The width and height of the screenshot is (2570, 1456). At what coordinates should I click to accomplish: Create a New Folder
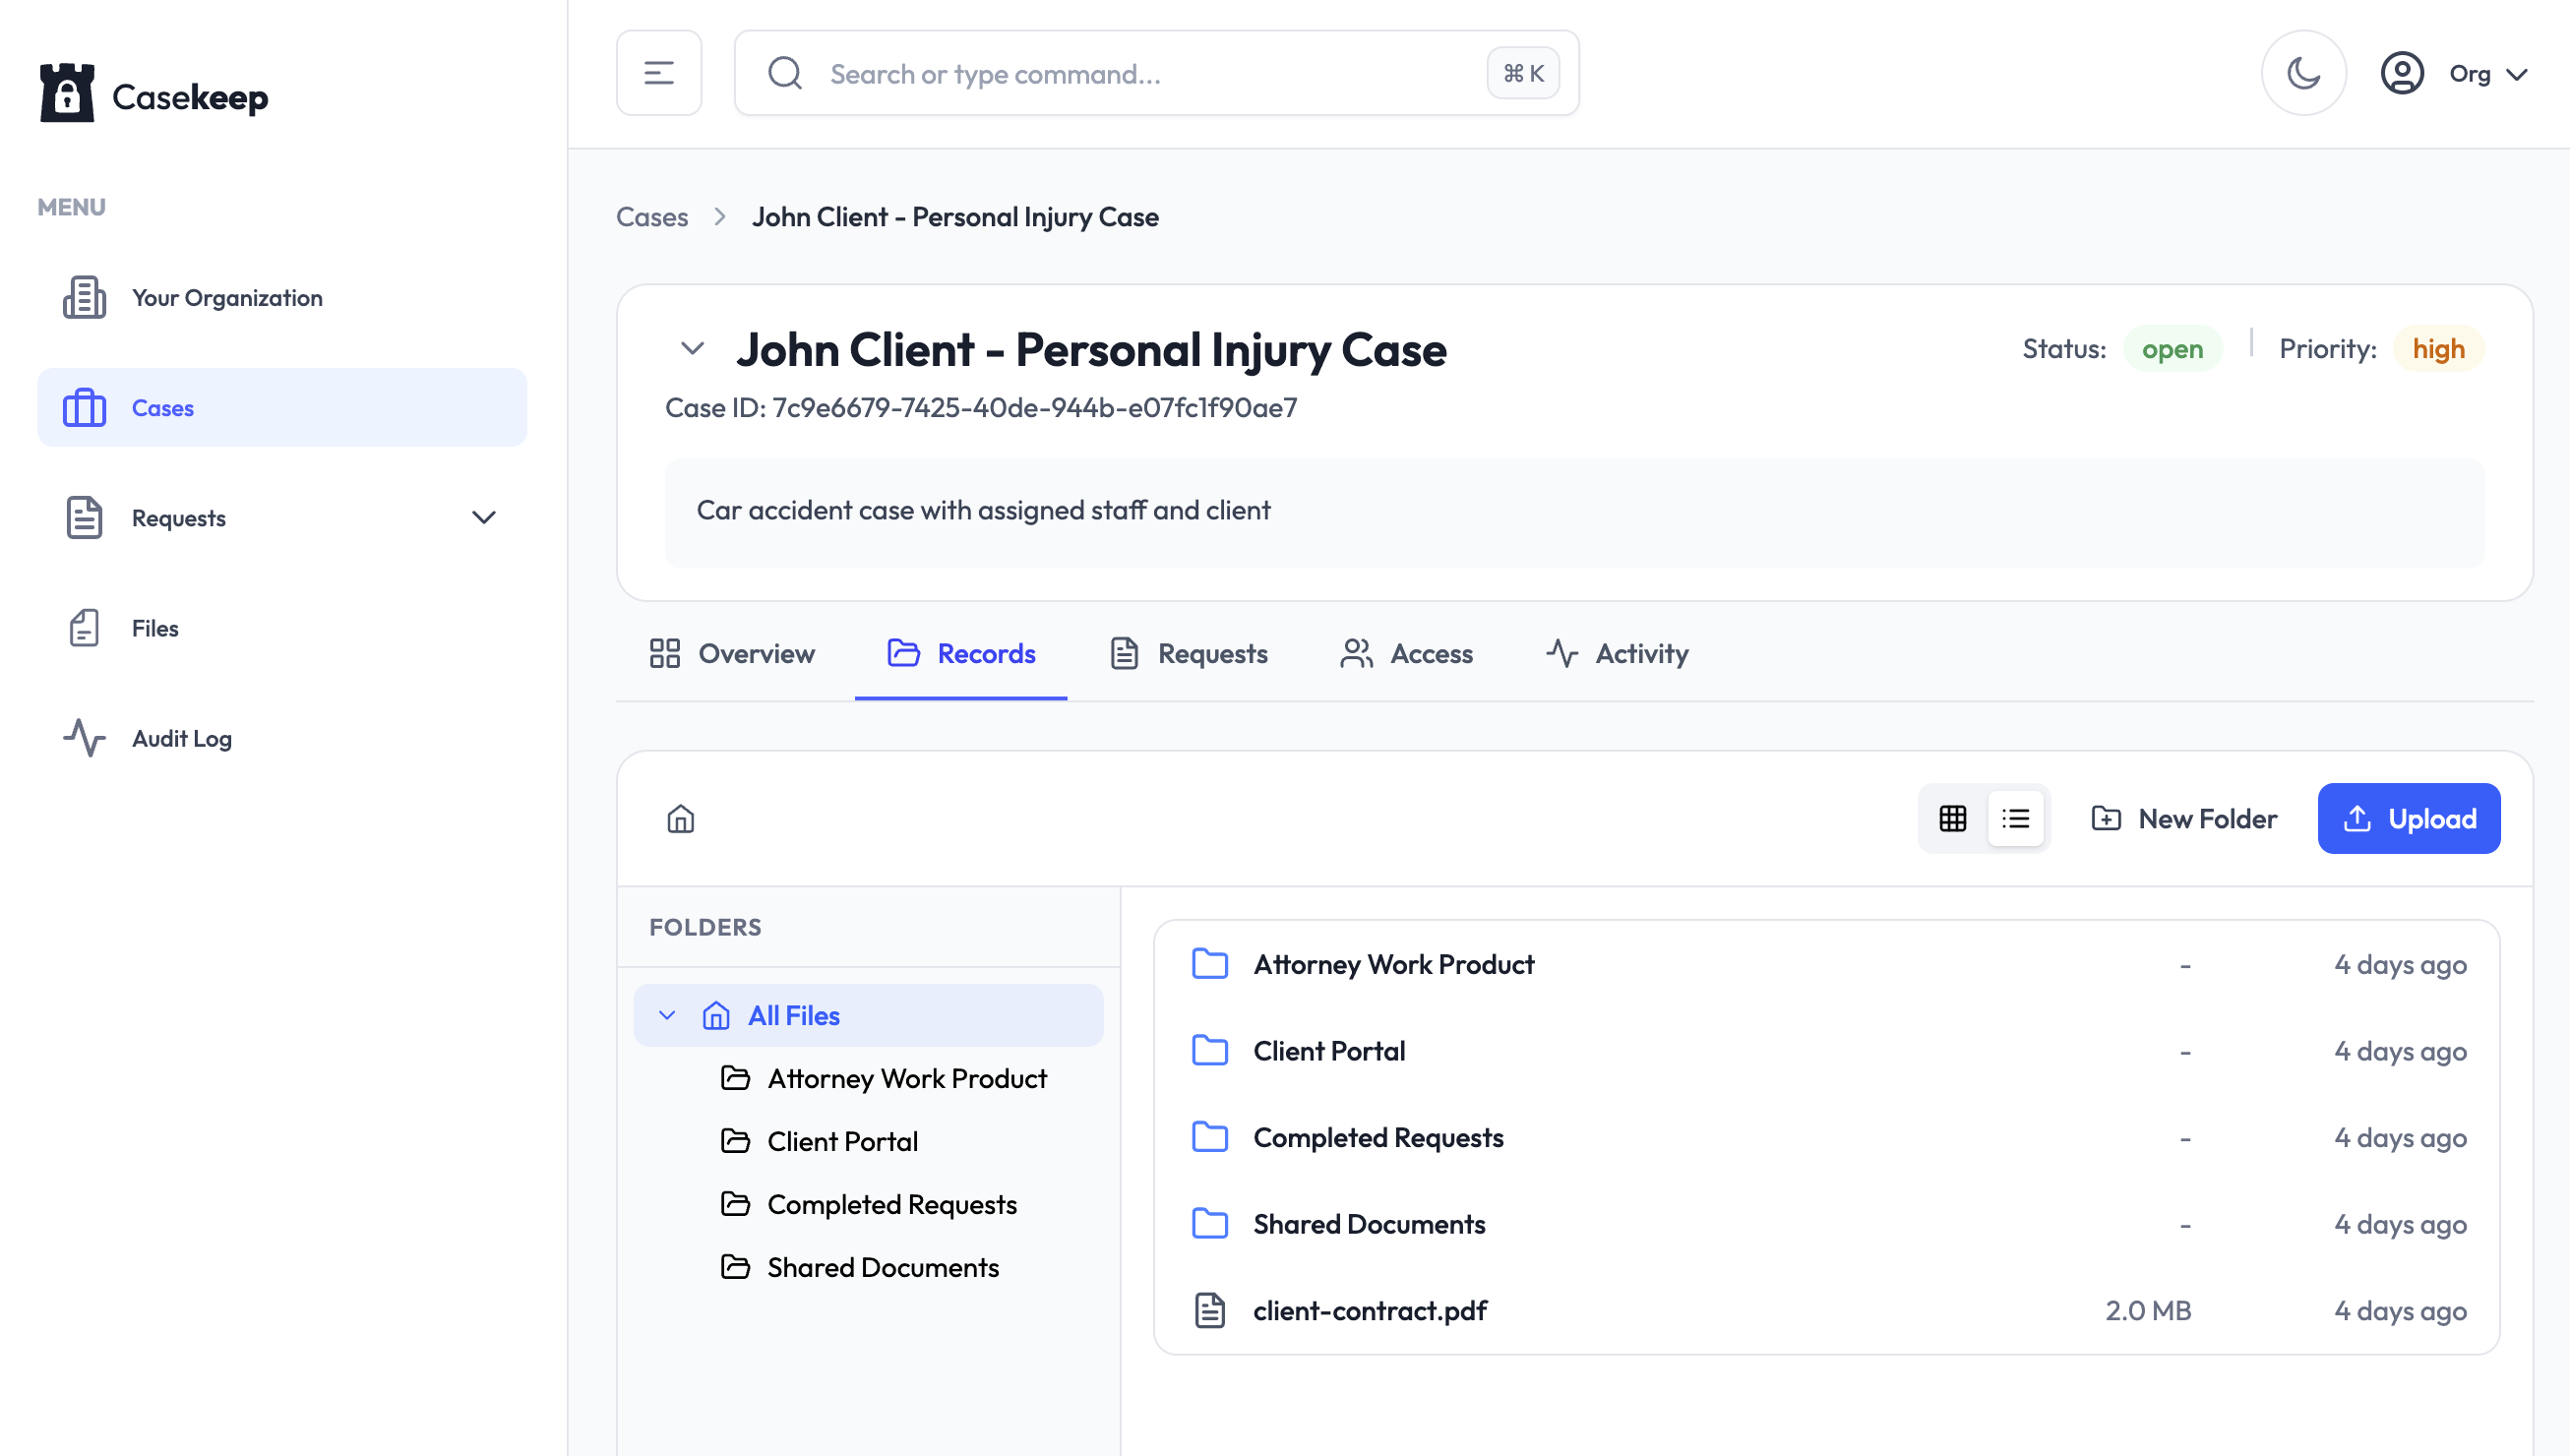pos(2184,819)
